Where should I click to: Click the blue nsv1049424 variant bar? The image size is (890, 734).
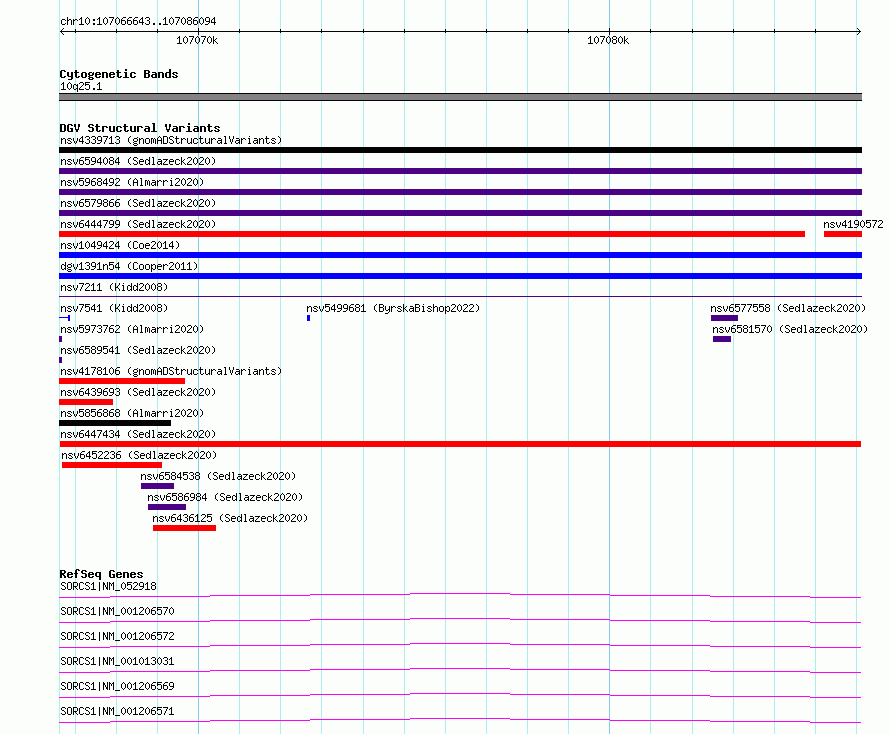(x=460, y=255)
